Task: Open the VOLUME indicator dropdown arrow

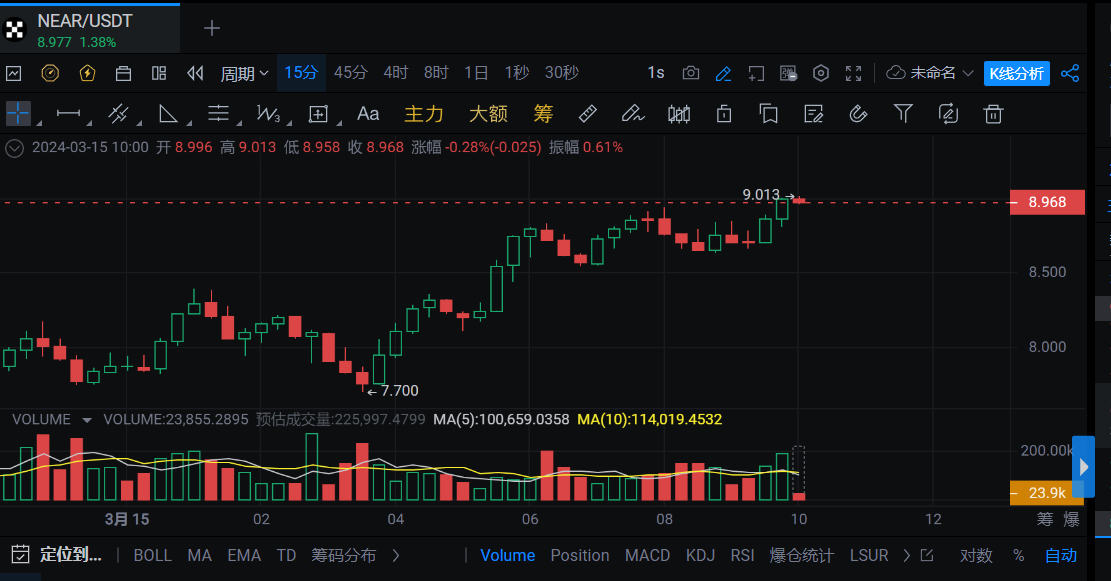Action: tap(87, 420)
